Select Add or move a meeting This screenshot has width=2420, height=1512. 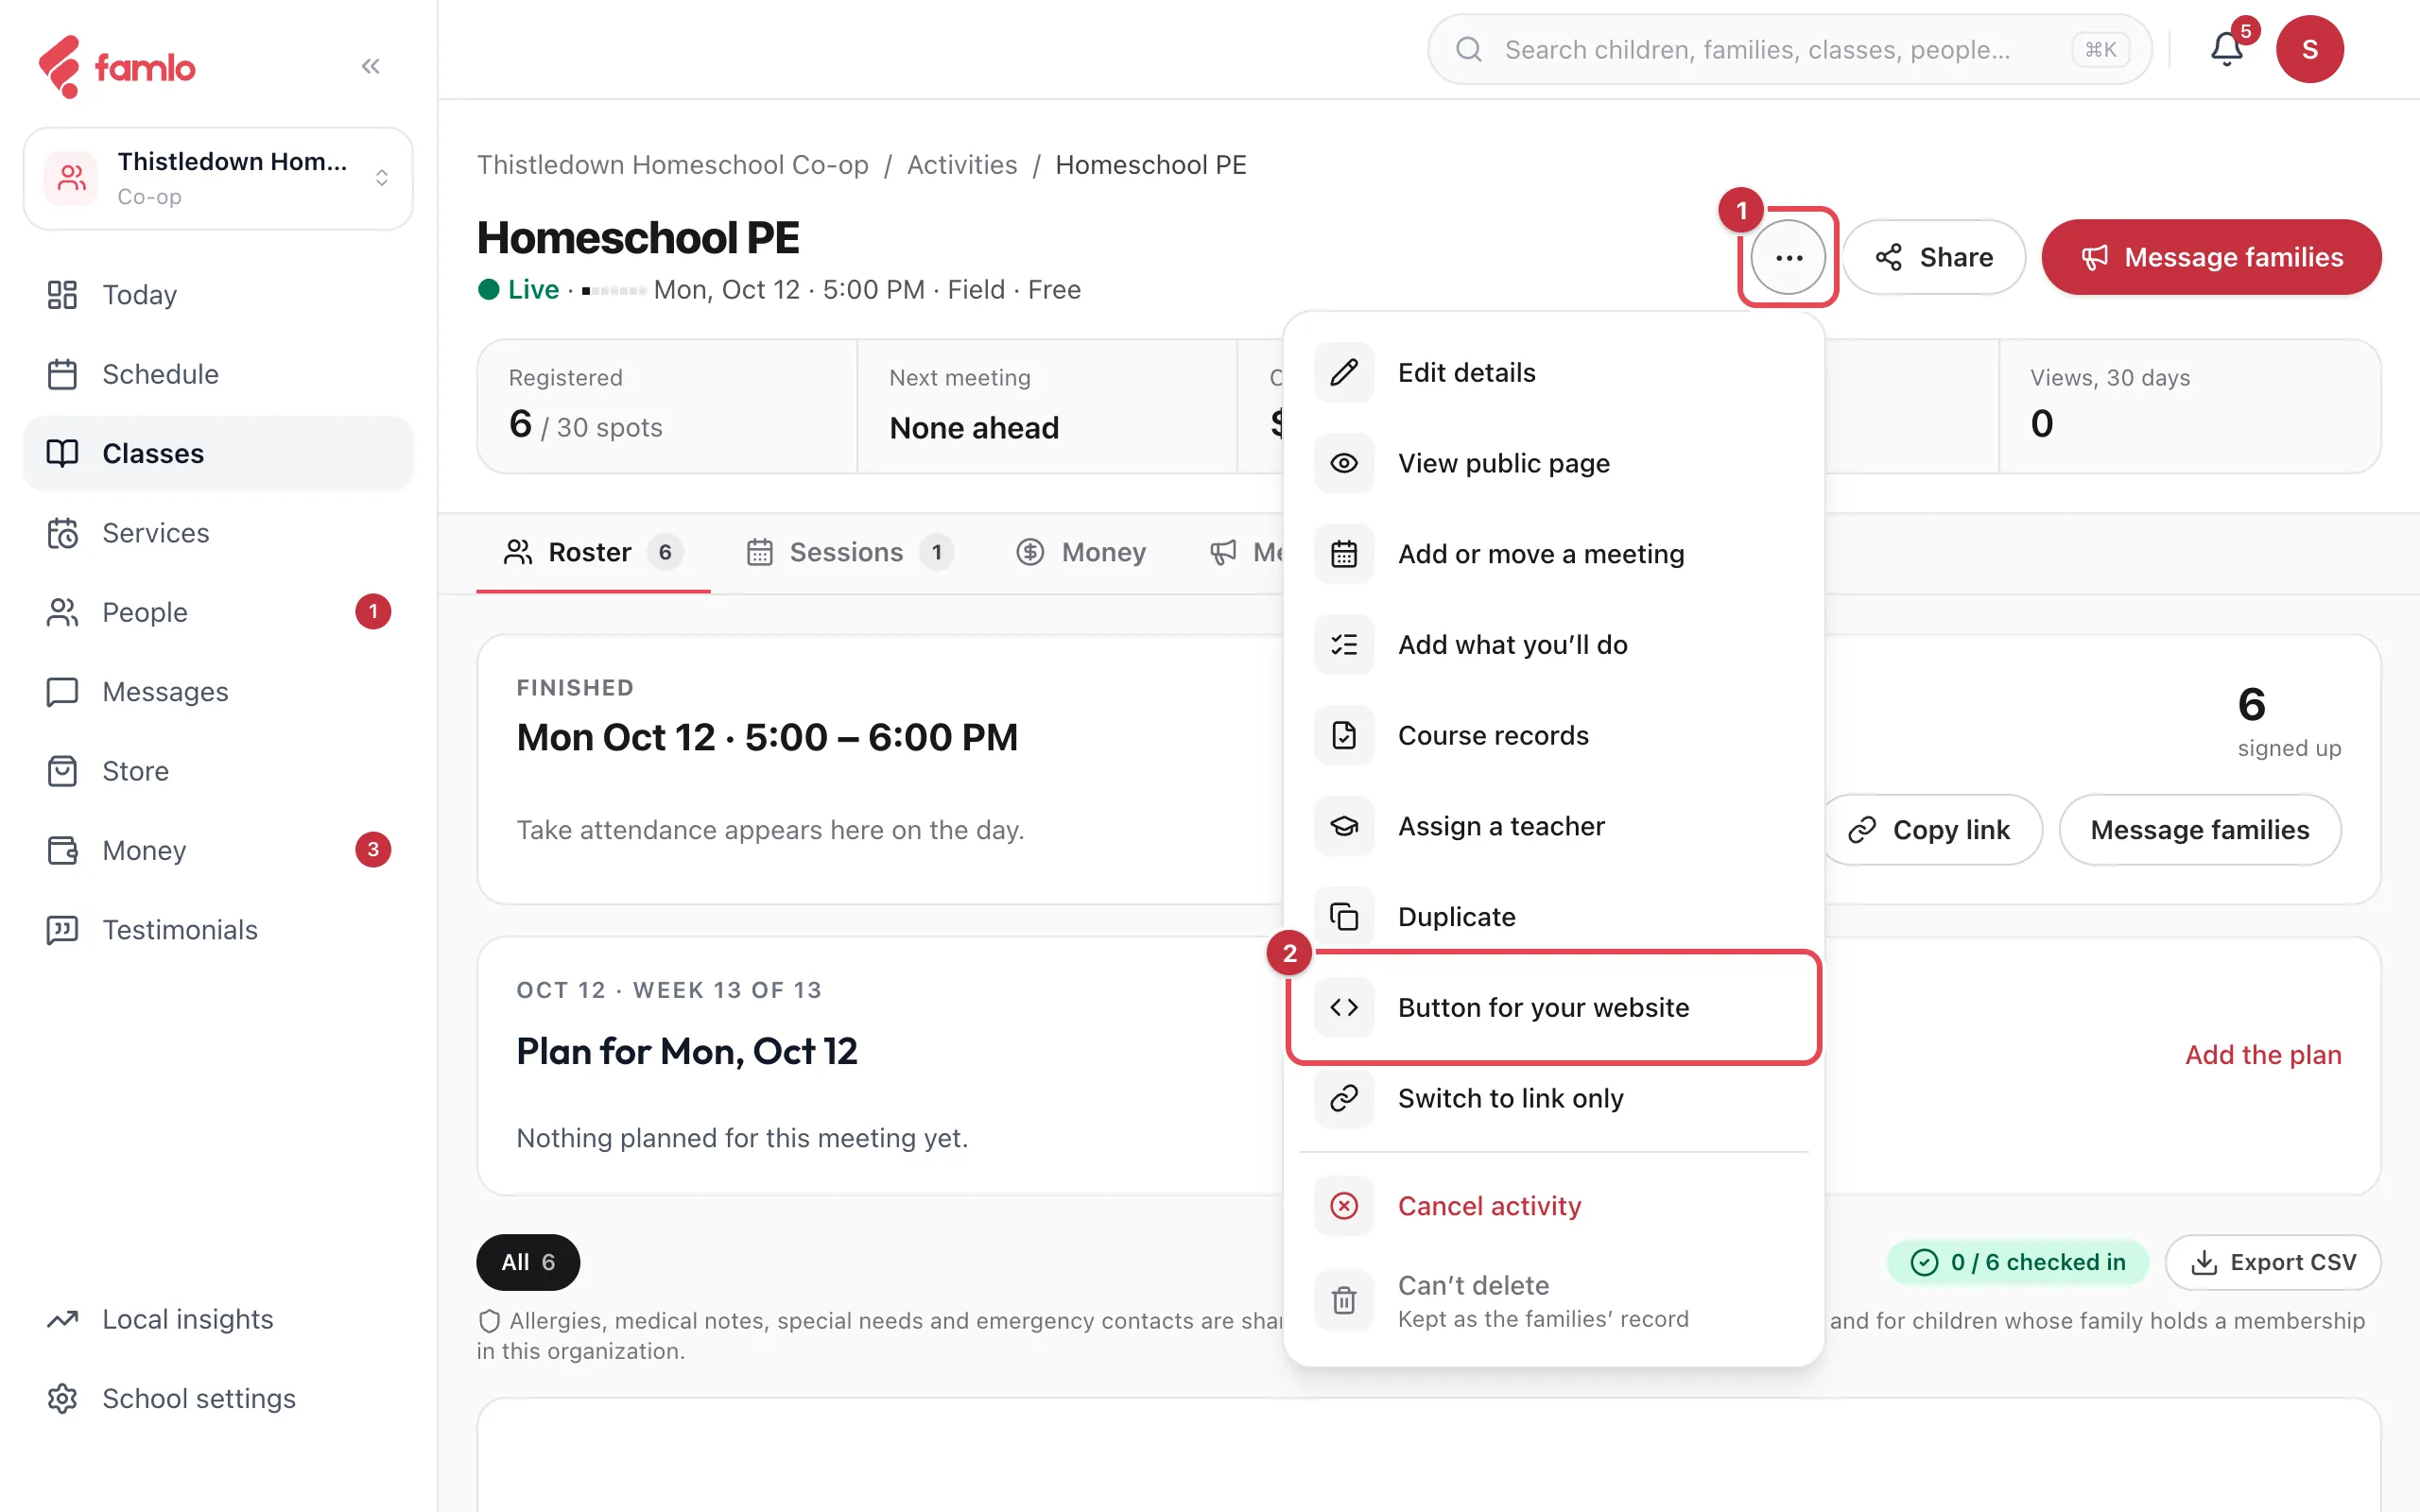point(1553,554)
